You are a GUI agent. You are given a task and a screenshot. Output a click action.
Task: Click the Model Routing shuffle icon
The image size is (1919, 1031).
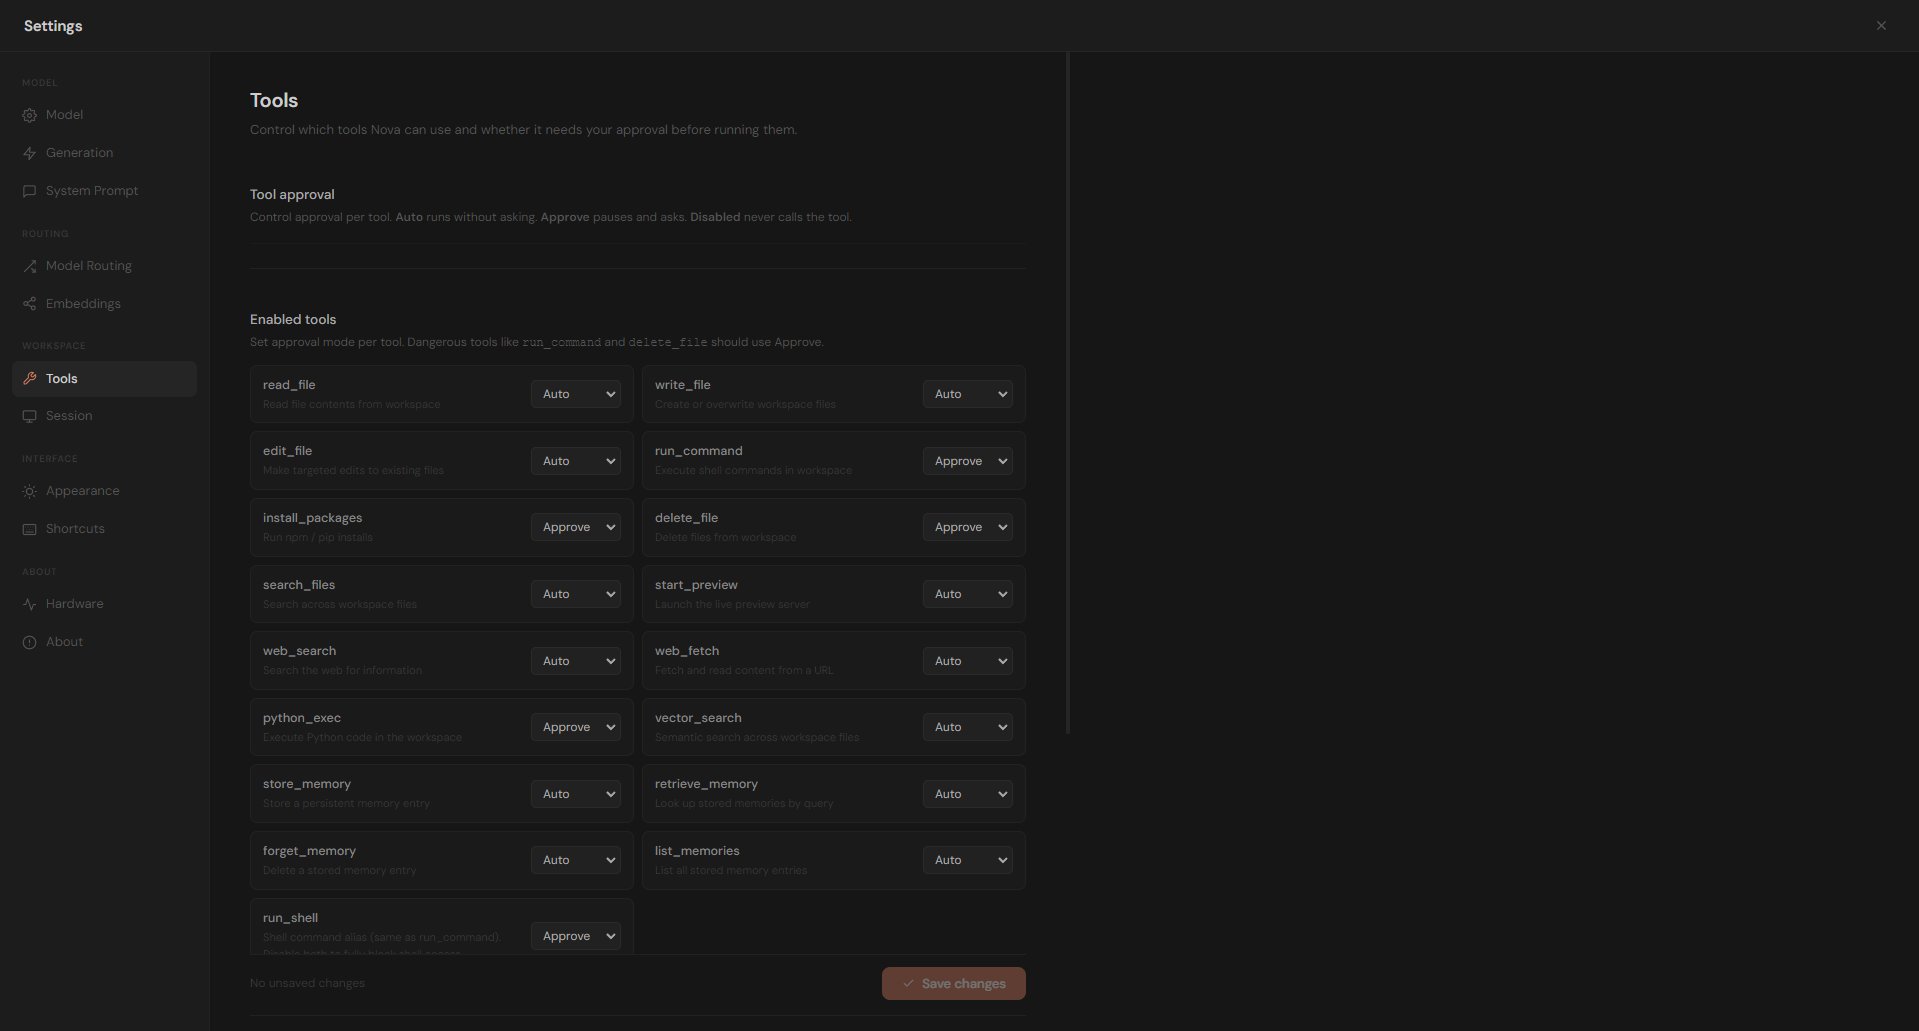[30, 266]
